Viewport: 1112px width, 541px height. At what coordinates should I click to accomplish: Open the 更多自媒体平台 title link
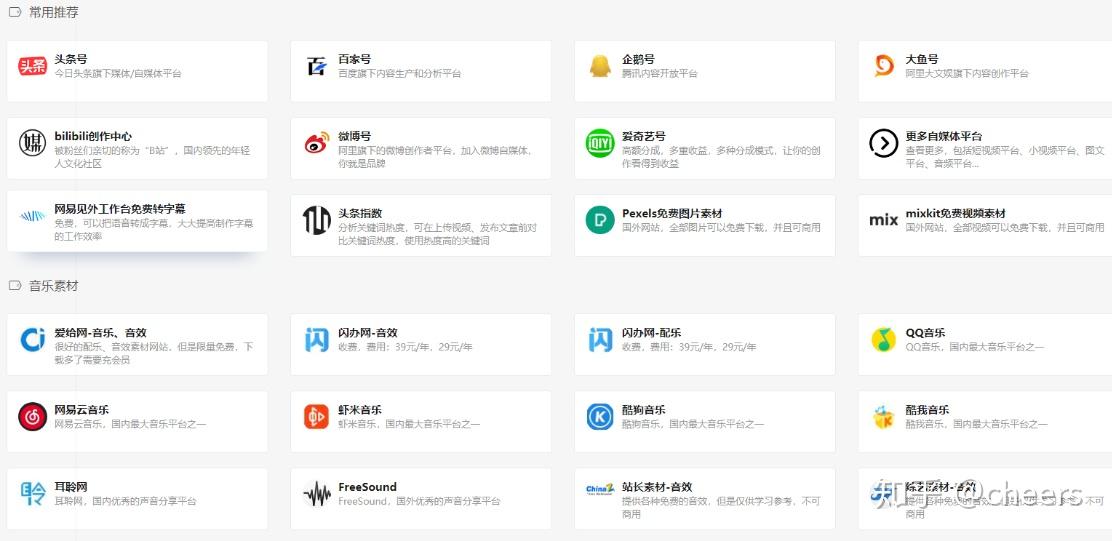(x=944, y=136)
